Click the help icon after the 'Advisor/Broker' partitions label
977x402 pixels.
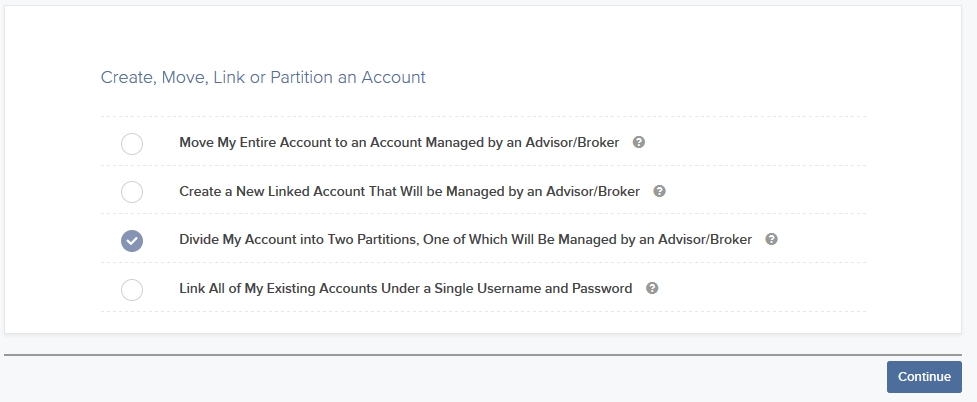coord(771,239)
